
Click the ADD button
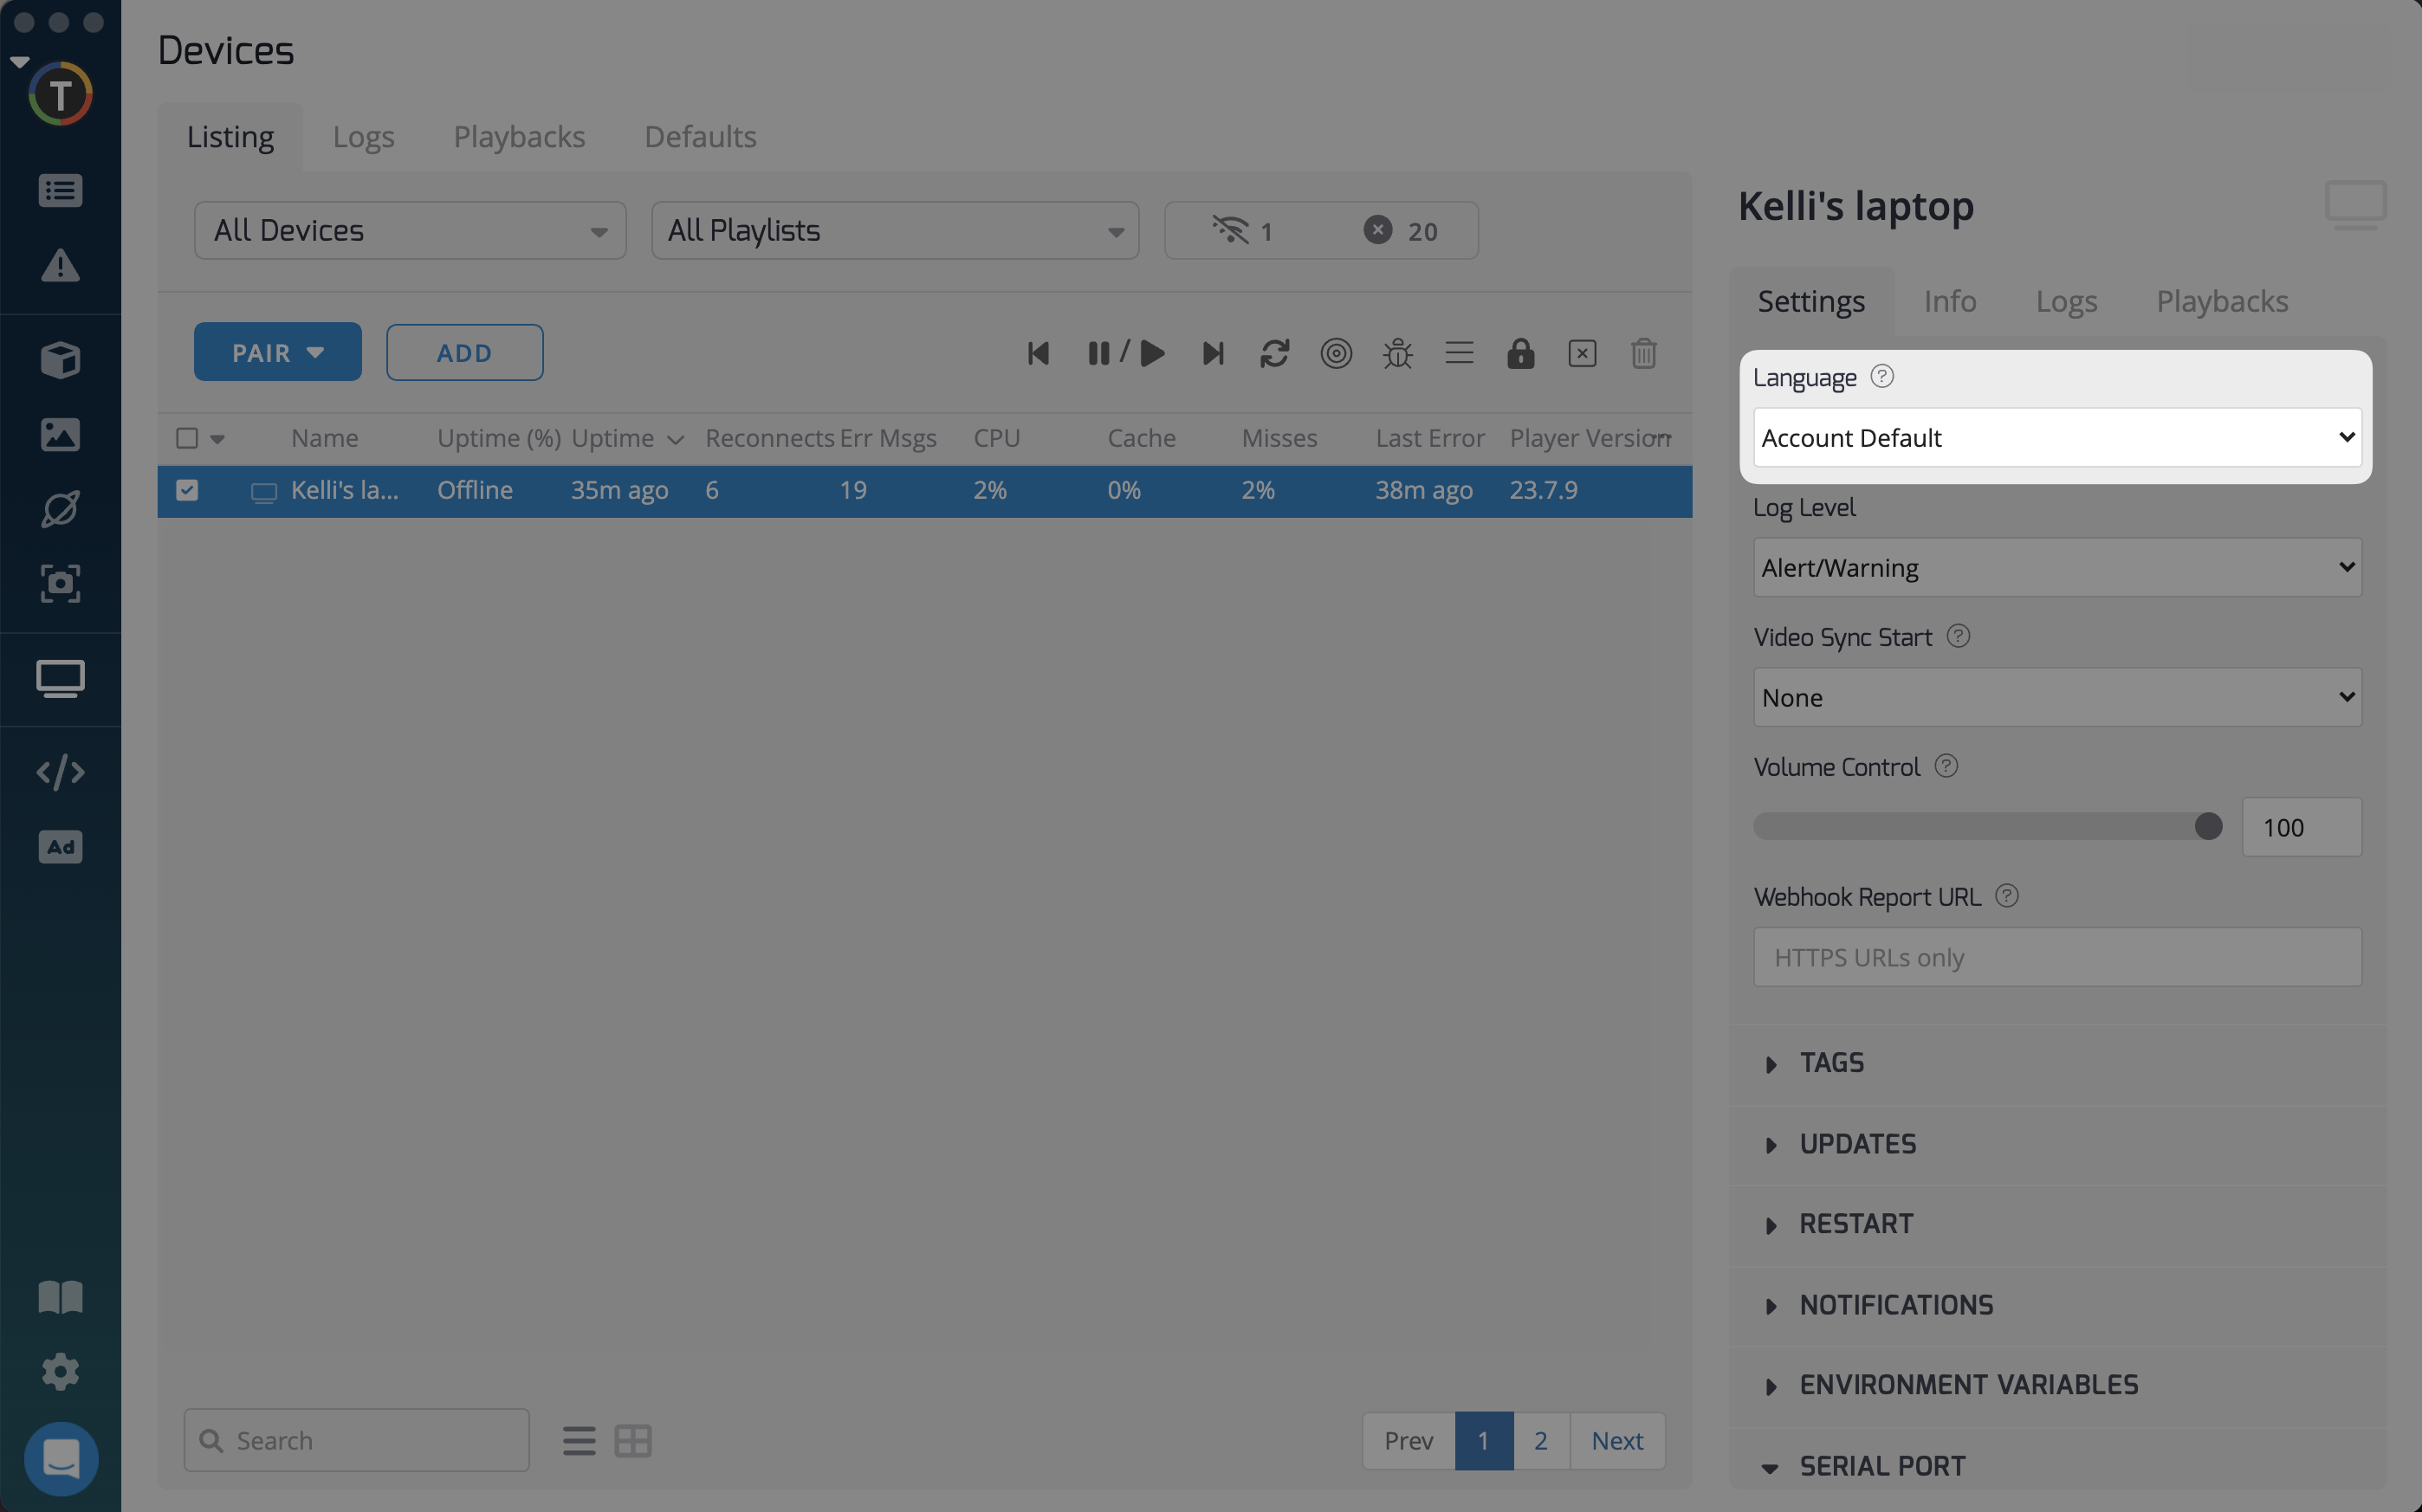[464, 353]
